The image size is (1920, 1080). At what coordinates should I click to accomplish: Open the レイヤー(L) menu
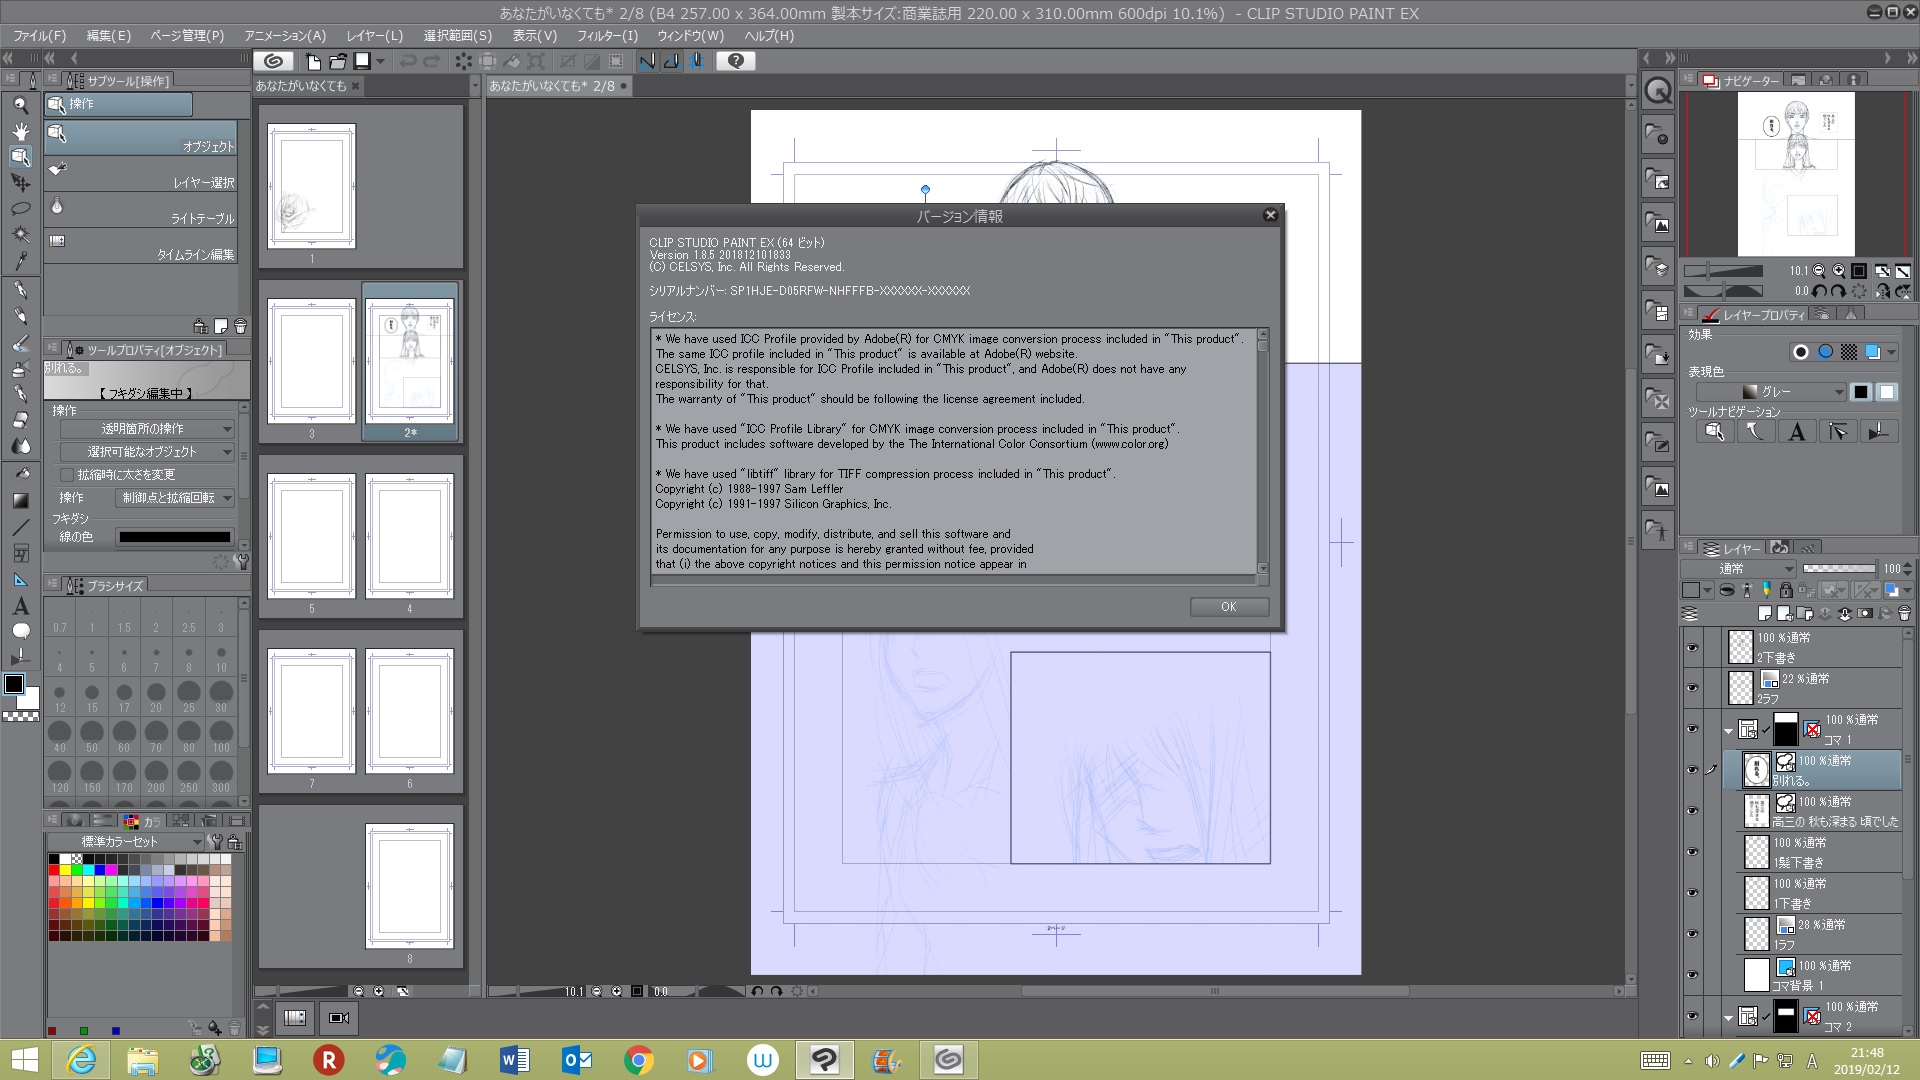tap(375, 35)
